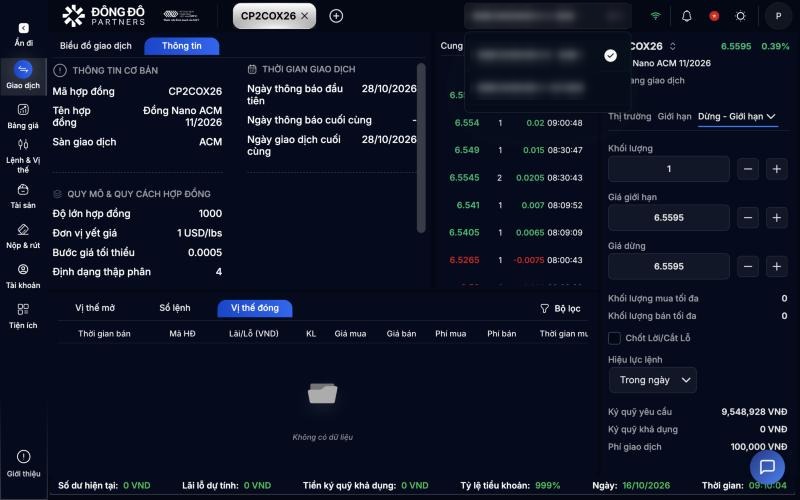Screen dimensions: 800x500
Task: Open Tiện ích utilities section
Action: pos(23,316)
